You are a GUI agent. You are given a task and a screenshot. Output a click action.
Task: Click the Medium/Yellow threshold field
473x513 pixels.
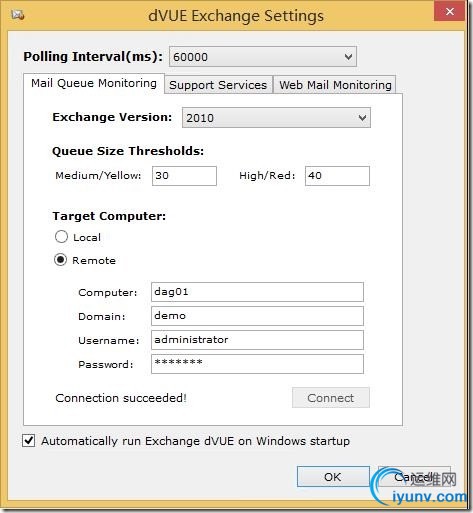[184, 176]
